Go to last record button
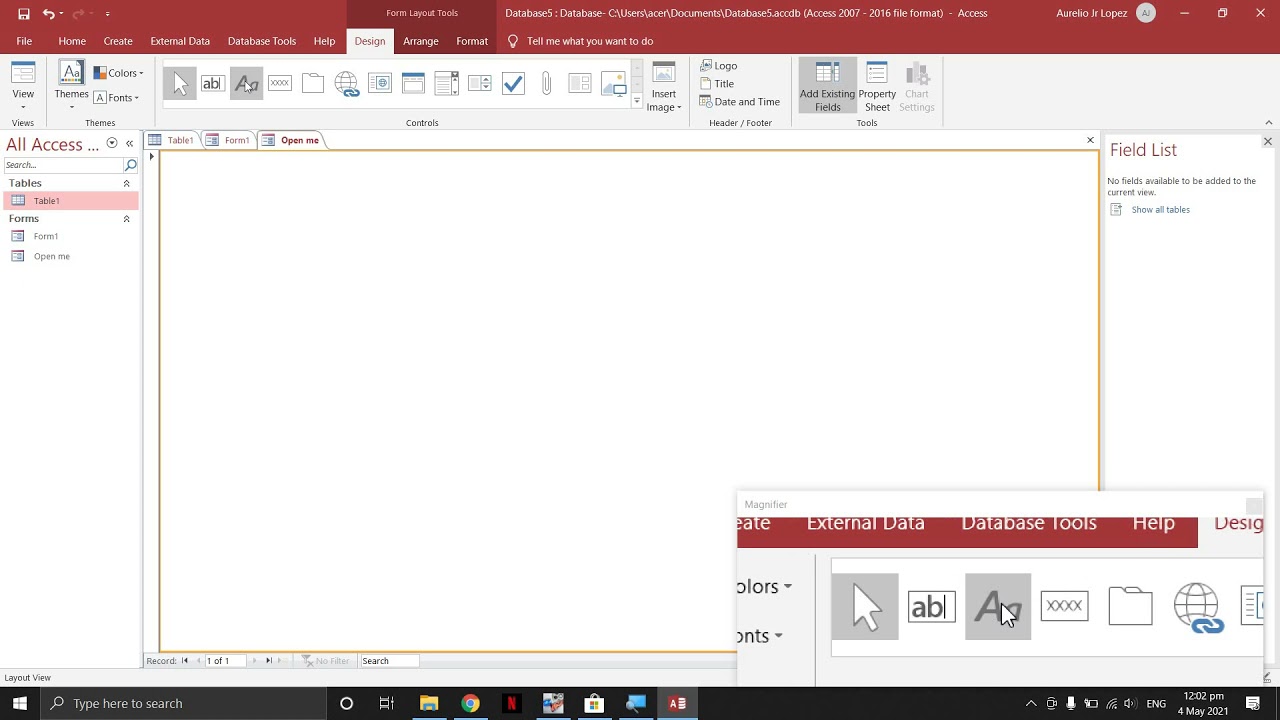Screen dimensions: 1280x720 [268, 661]
